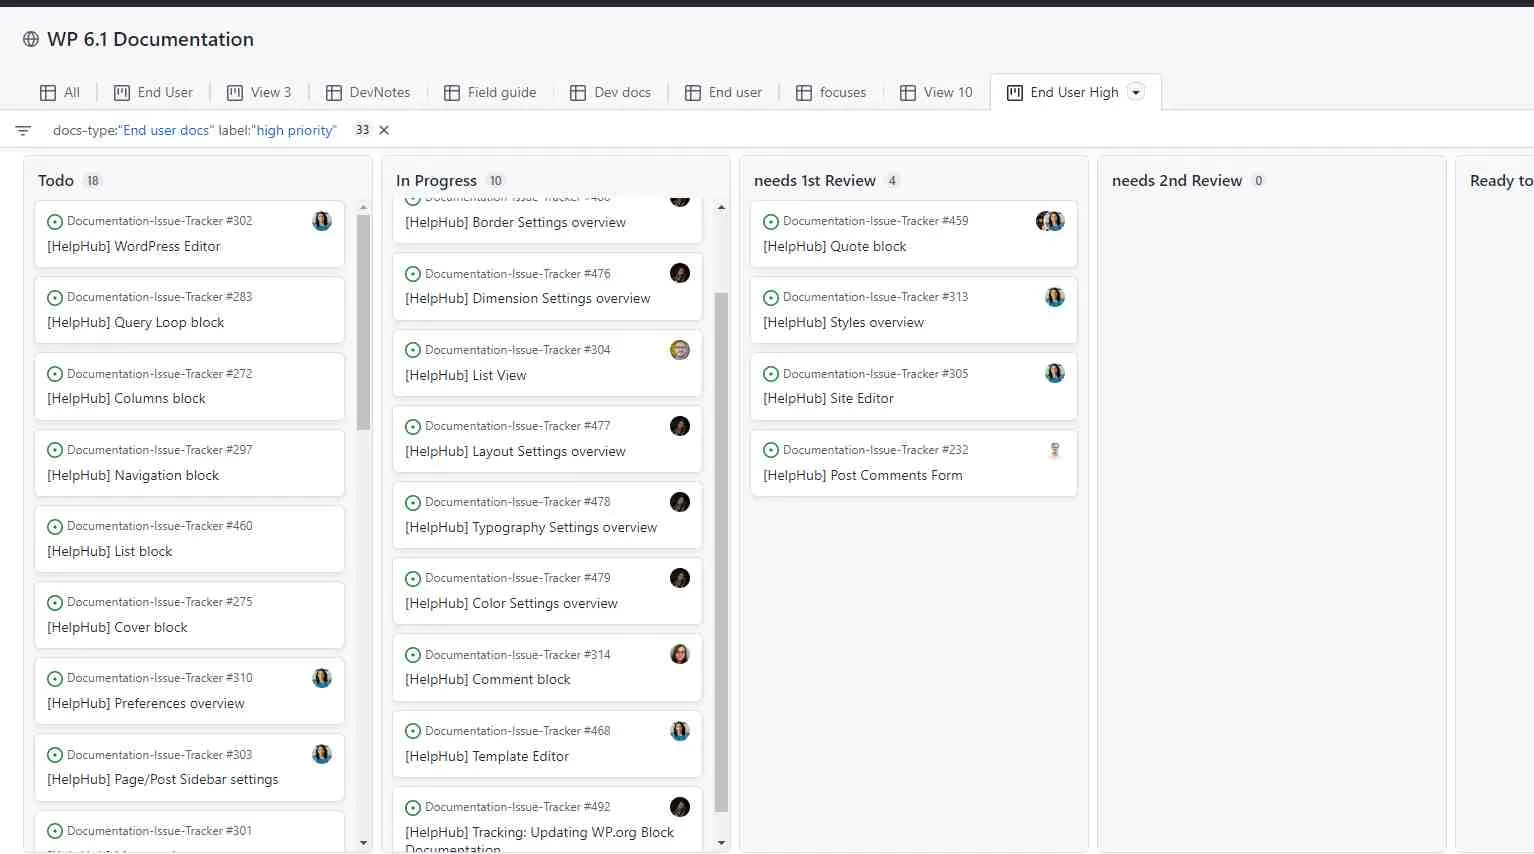Click assignee avatar on Comment block card
Image resolution: width=1534 pixels, height=854 pixels.
pos(680,654)
